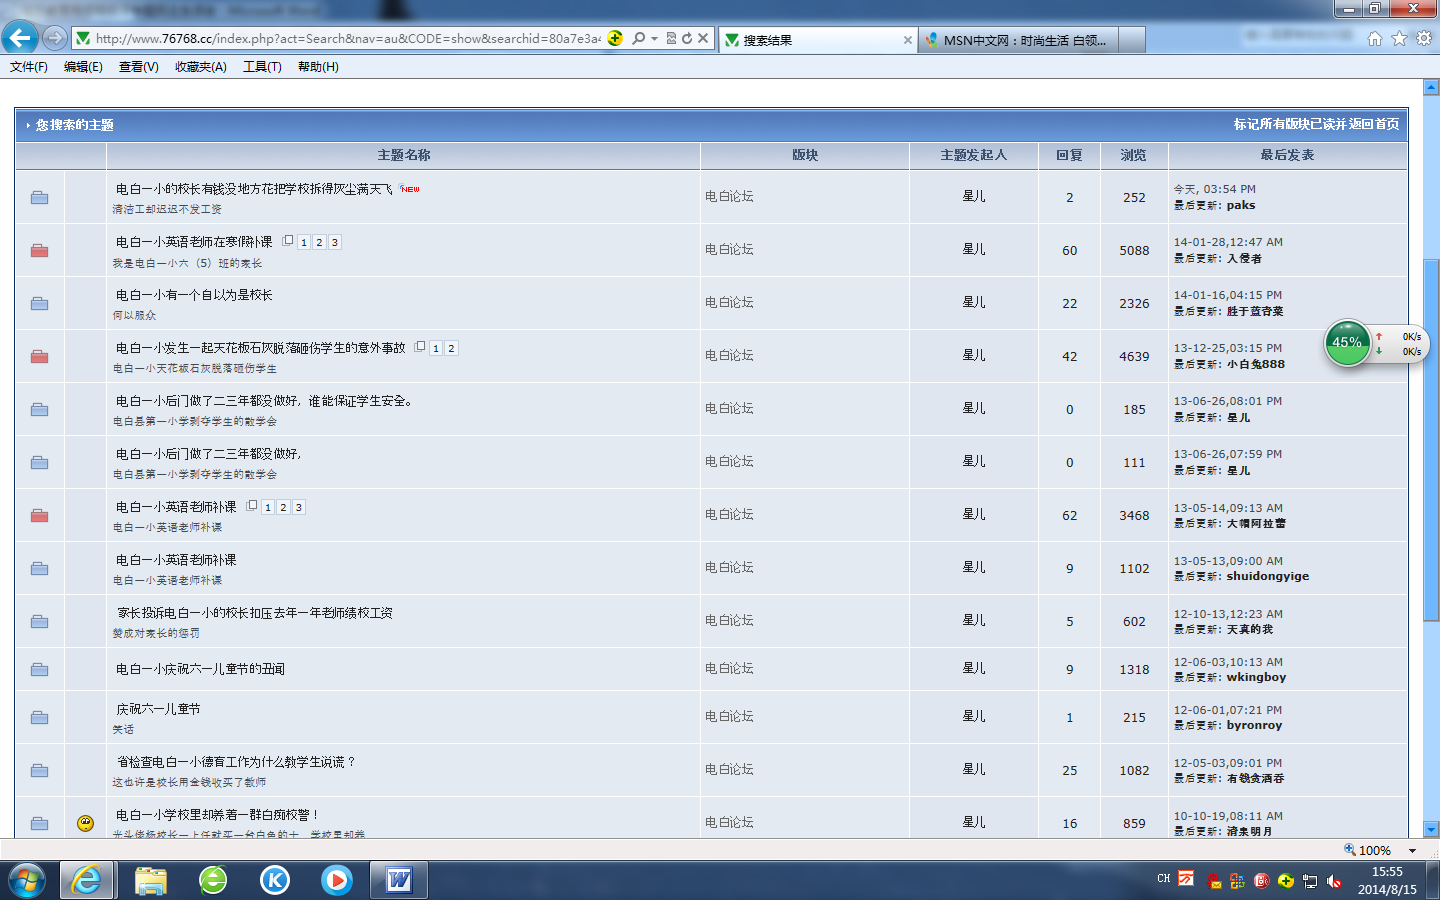This screenshot has height=900, width=1440.
Task: Click 标记所有版块已读并返回首页 link
Action: (1316, 124)
